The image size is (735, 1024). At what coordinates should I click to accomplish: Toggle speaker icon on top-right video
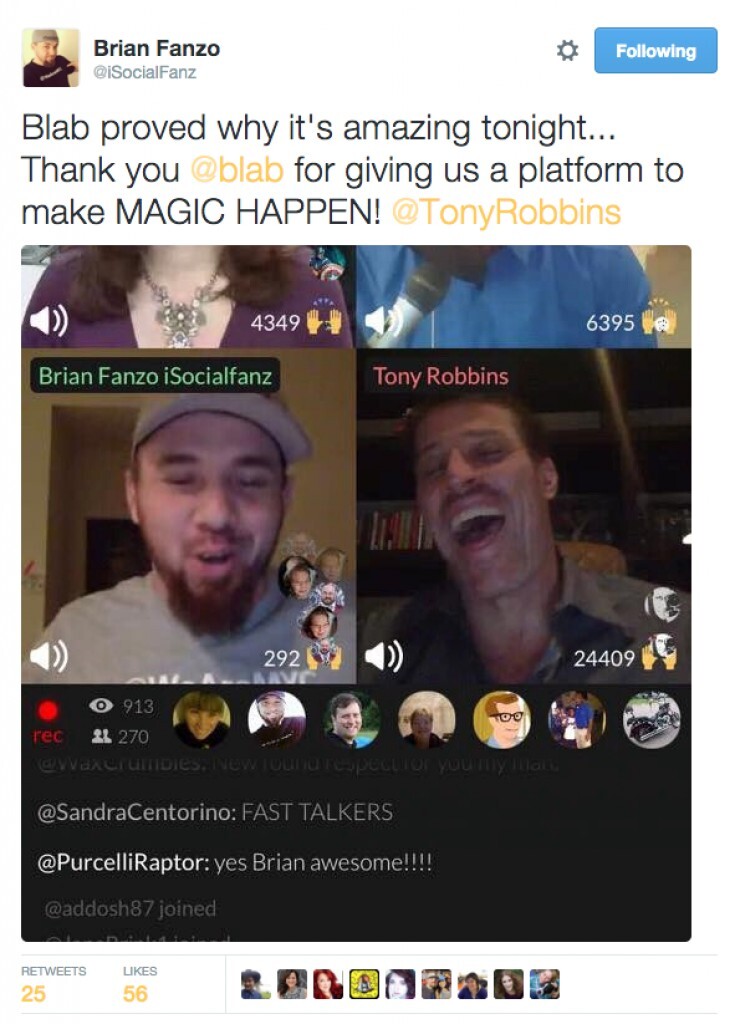(384, 321)
